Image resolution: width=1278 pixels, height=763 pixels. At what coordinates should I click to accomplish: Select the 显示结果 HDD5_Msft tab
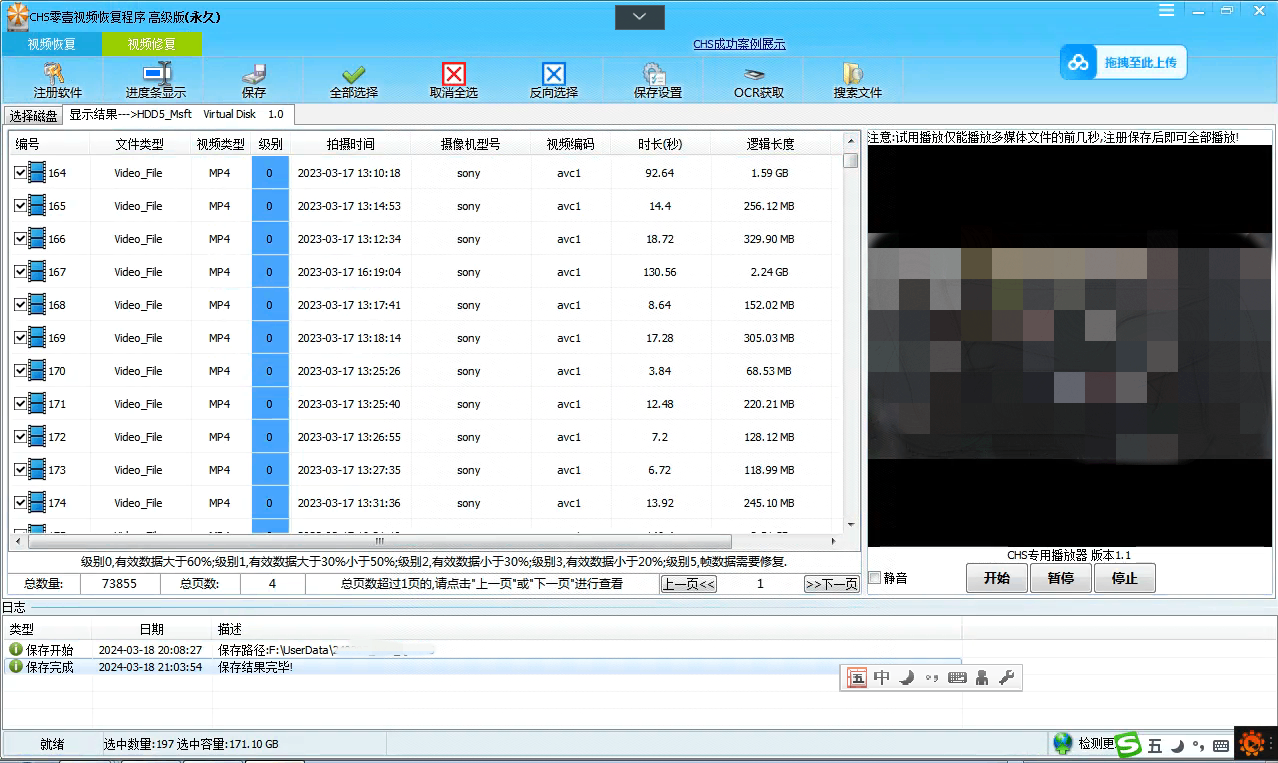176,114
